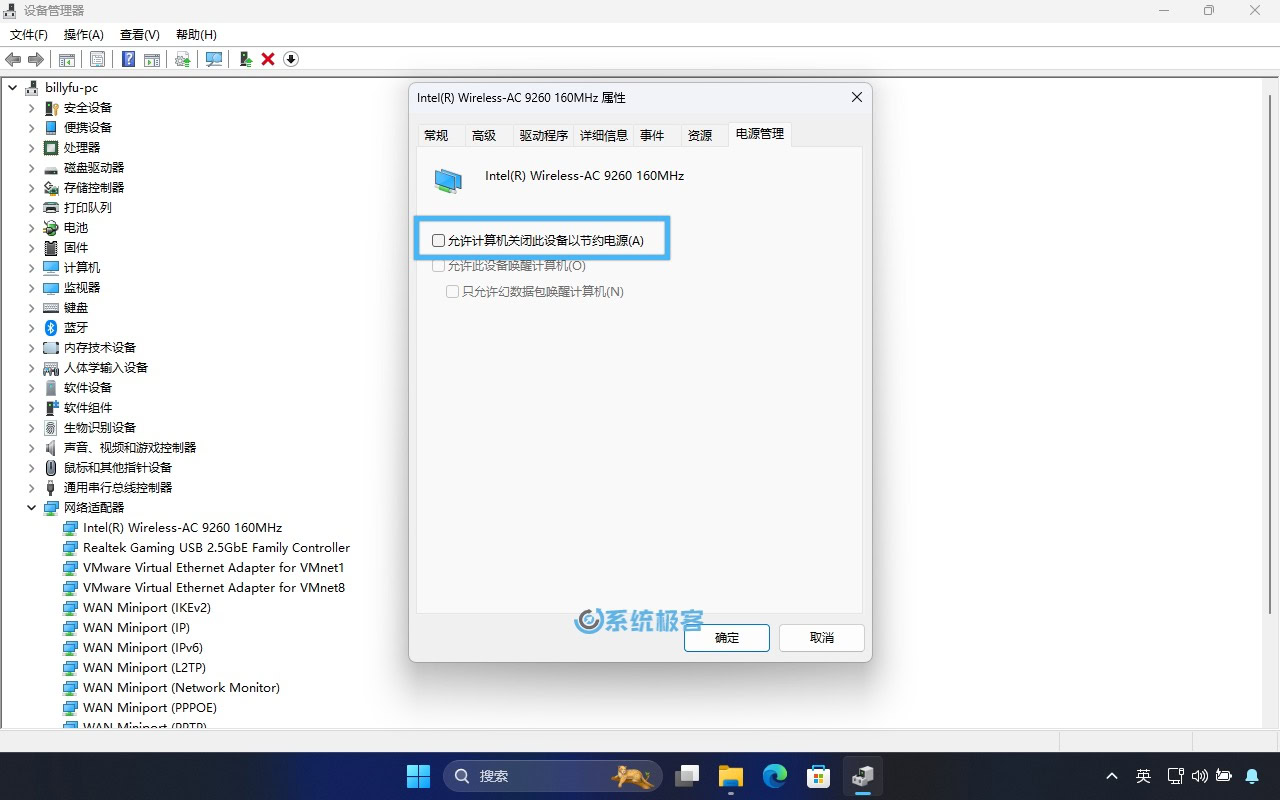The width and height of the screenshot is (1280, 800).
Task: Select VMware Virtual Ethernet Adapter for VMnet8
Action: point(214,587)
